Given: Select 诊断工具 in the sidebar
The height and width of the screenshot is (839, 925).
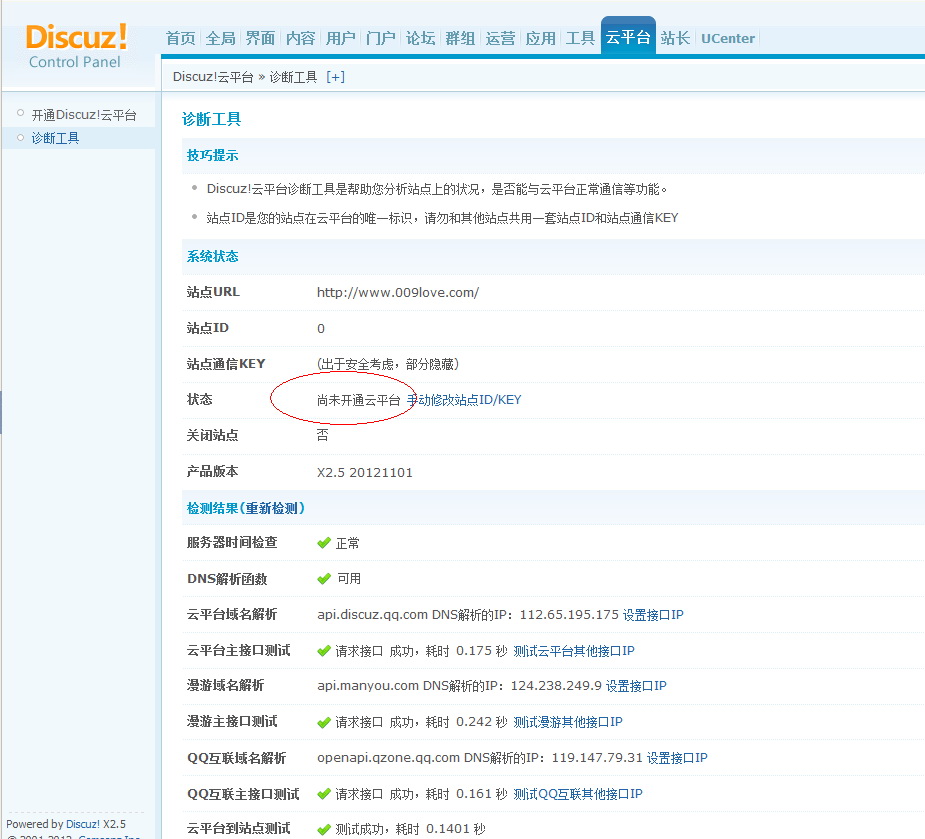Looking at the screenshot, I should (55, 138).
